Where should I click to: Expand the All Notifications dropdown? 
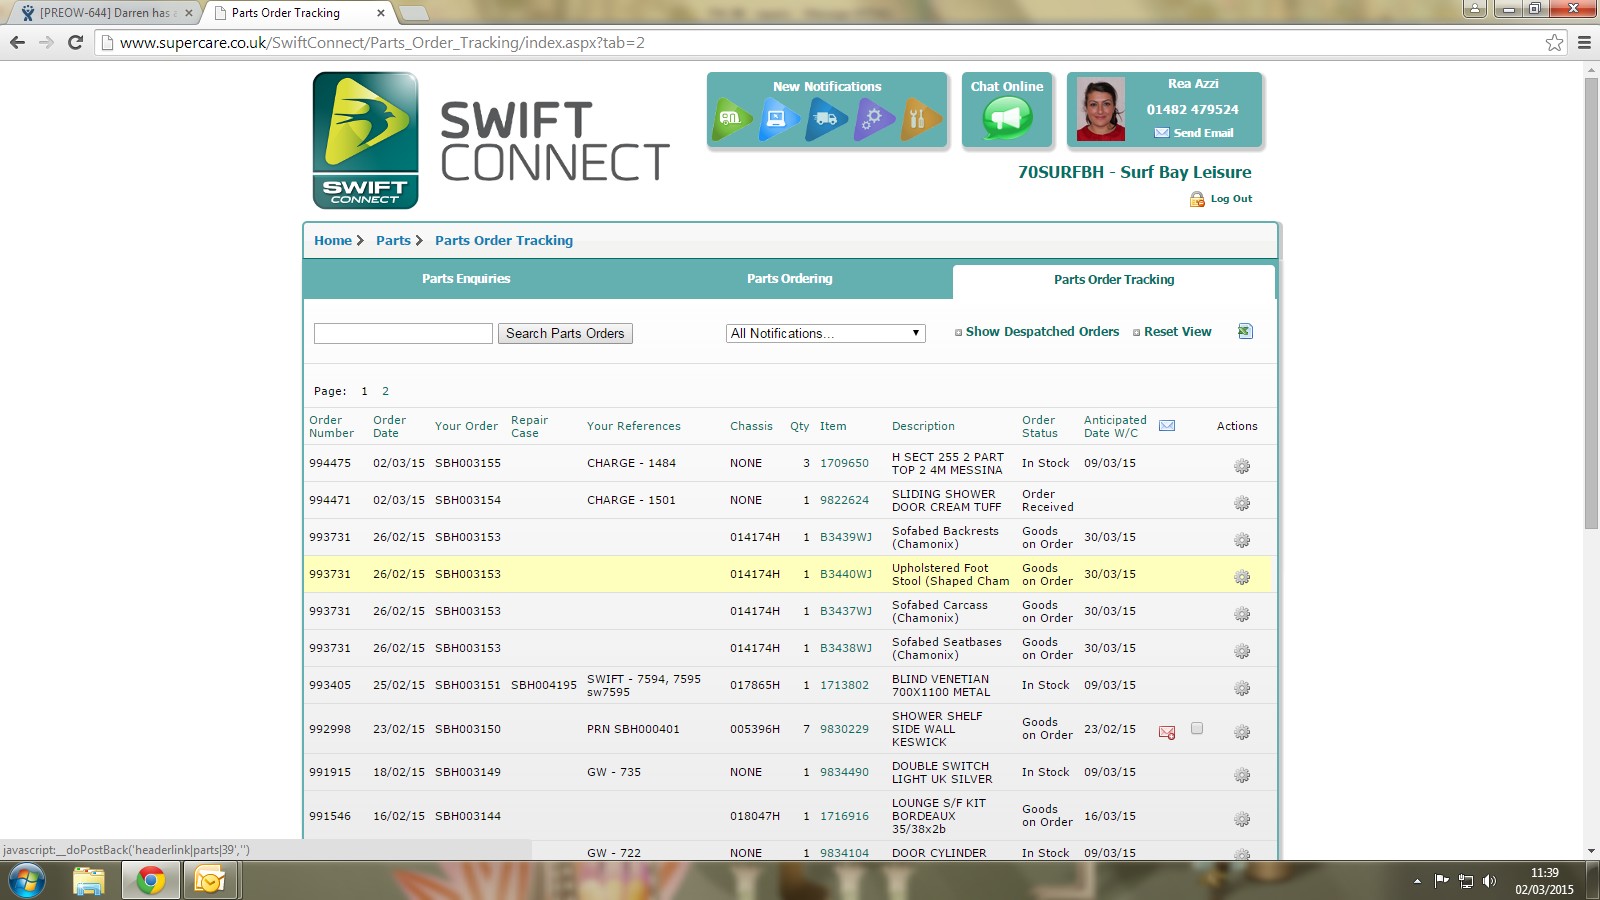point(825,333)
